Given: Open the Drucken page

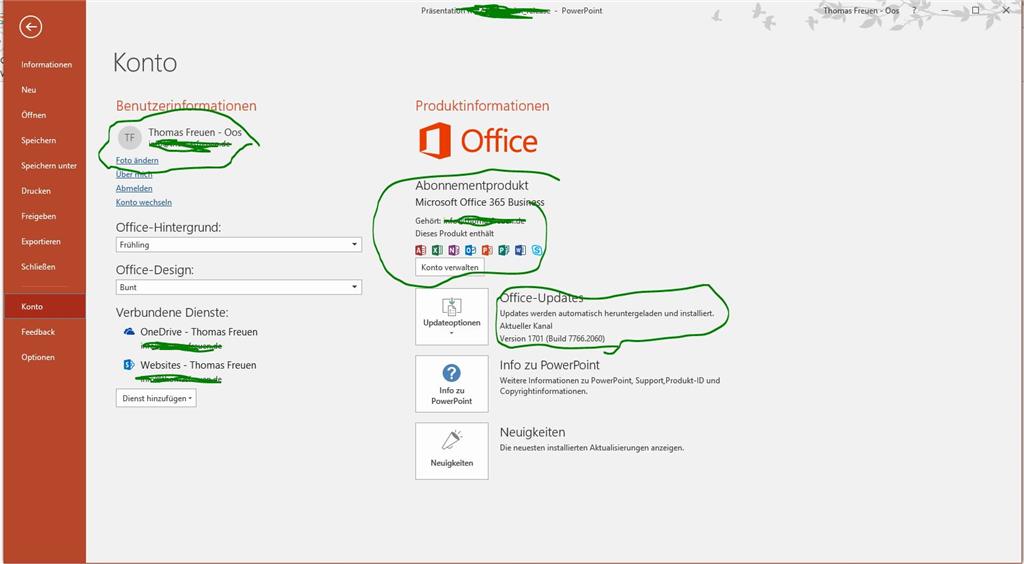Looking at the screenshot, I should (x=36, y=191).
